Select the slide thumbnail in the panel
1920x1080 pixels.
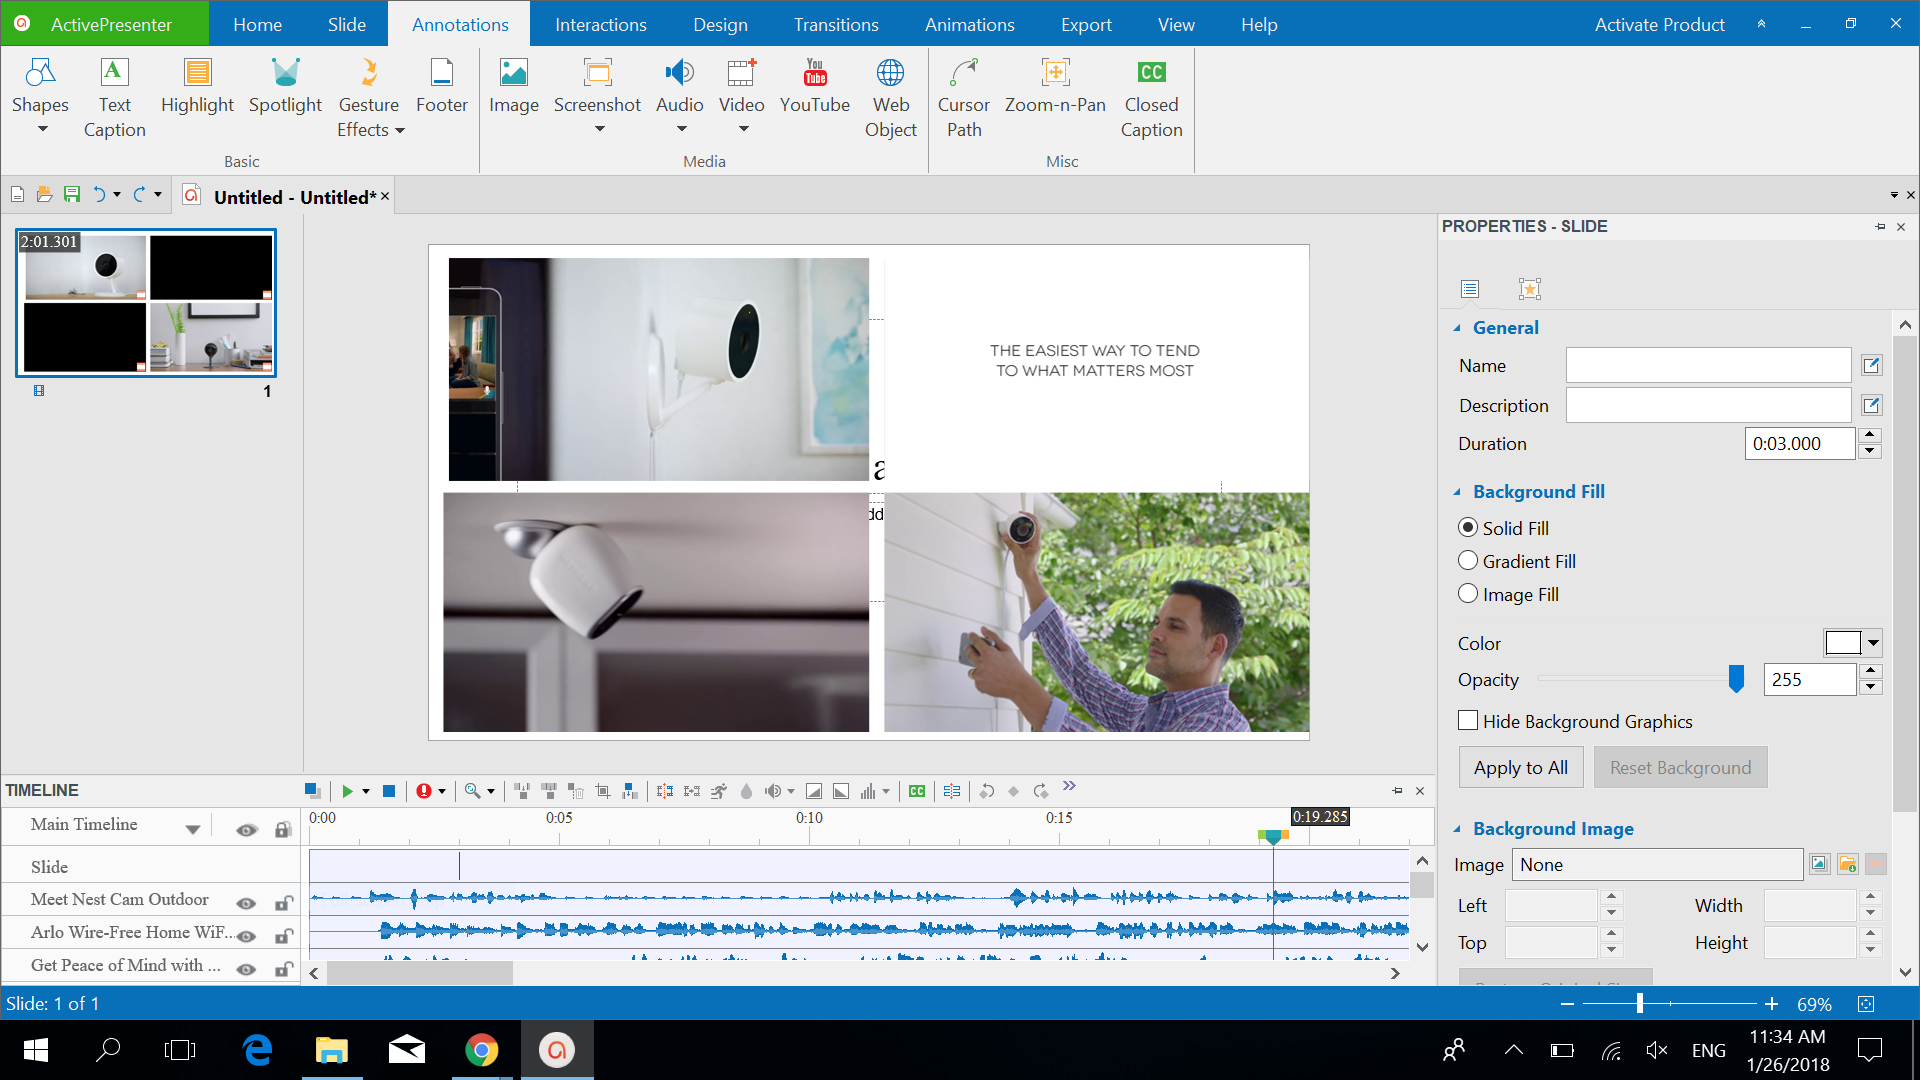[146, 302]
